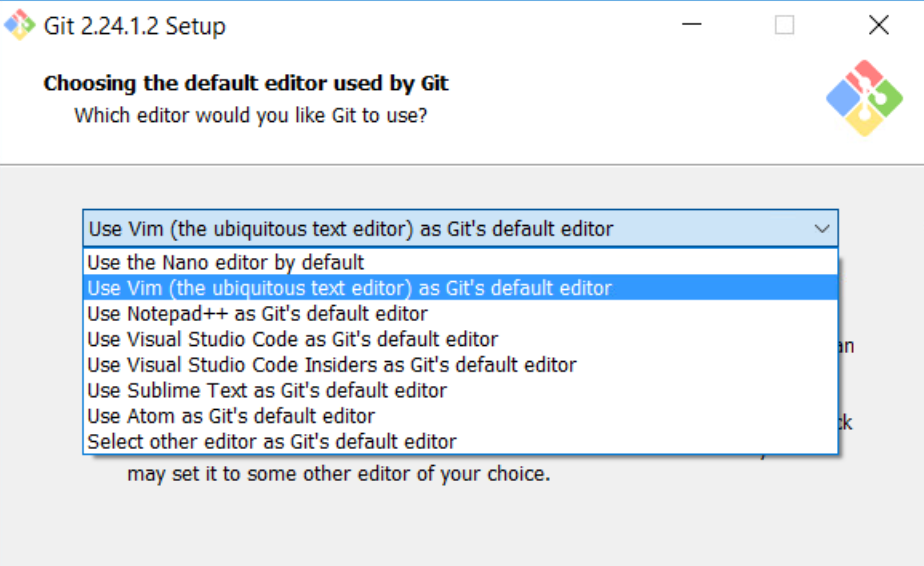Close the Git Setup wizard
The height and width of the screenshot is (566, 924).
(878, 25)
